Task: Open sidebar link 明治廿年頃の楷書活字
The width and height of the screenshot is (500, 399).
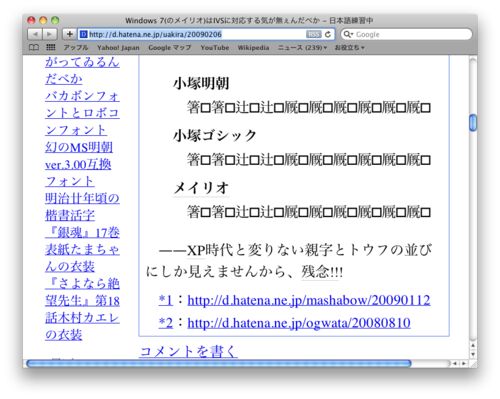Action: [x=82, y=207]
